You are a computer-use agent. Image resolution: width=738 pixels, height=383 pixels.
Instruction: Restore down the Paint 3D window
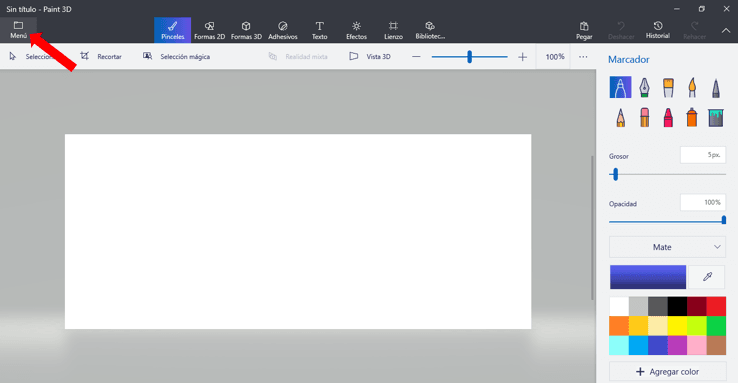tap(701, 9)
